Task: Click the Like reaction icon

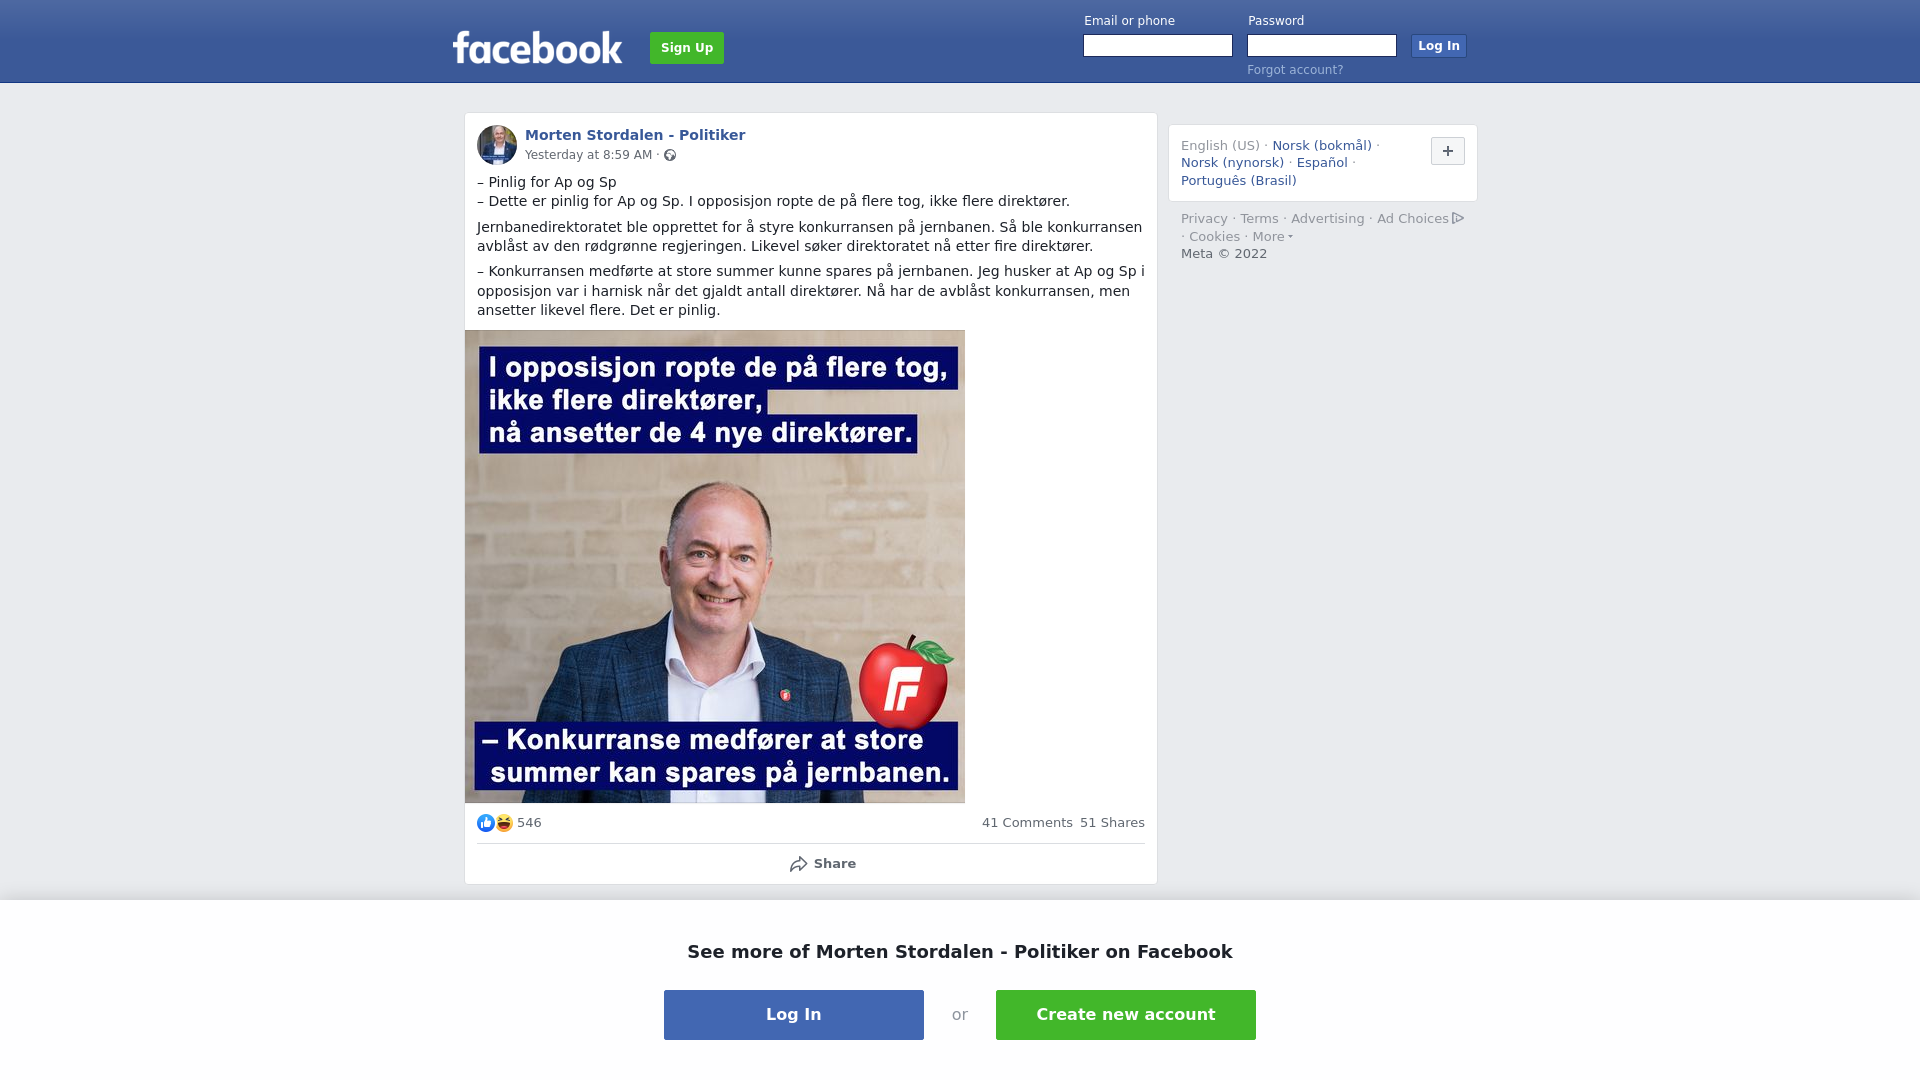Action: 486,823
